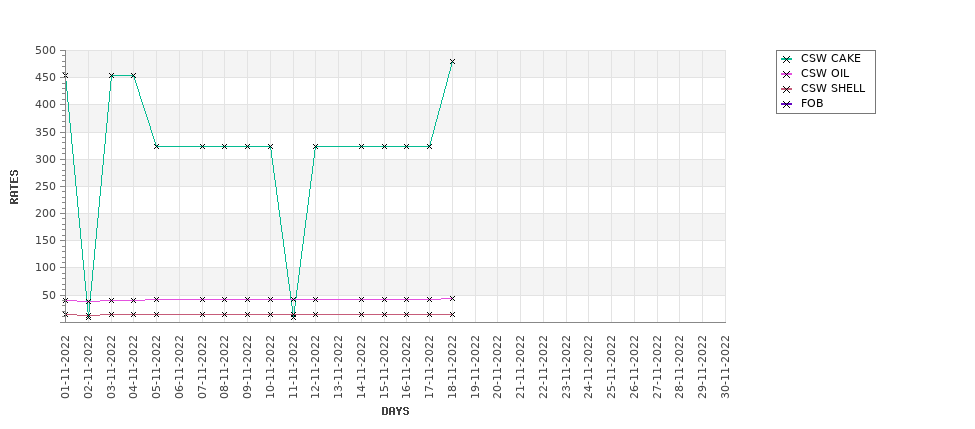Click the CSW CAKE legend marker icon
The width and height of the screenshot is (975, 429).
click(x=787, y=59)
